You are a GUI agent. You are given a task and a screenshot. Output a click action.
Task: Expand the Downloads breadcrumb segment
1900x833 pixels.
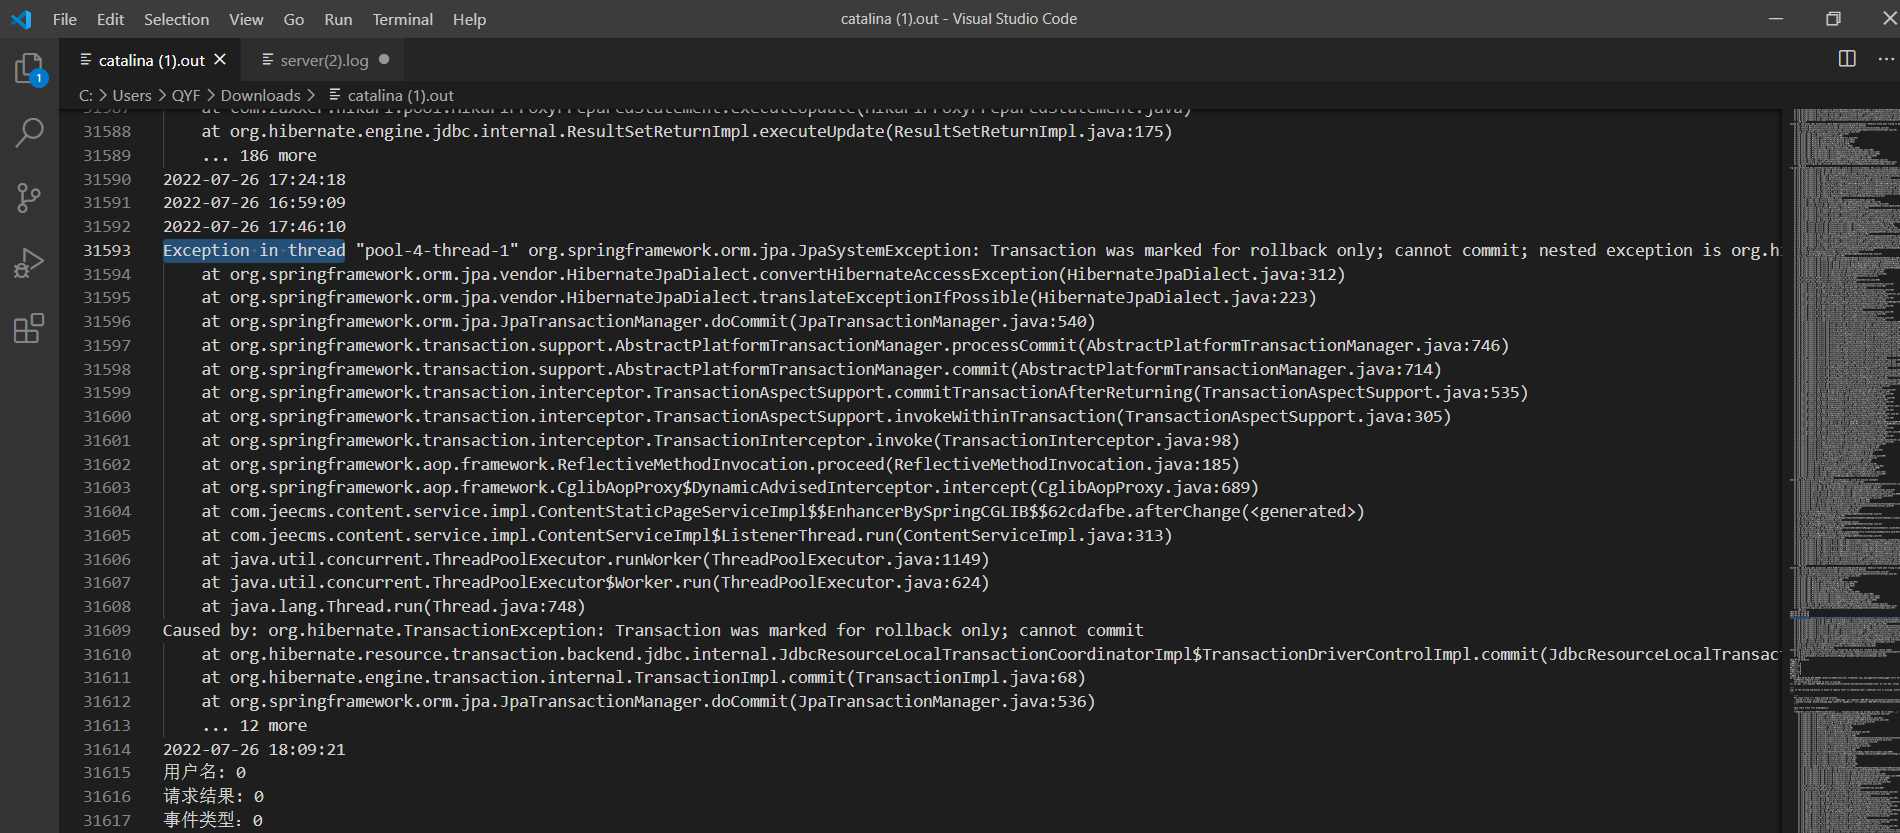pyautogui.click(x=260, y=96)
